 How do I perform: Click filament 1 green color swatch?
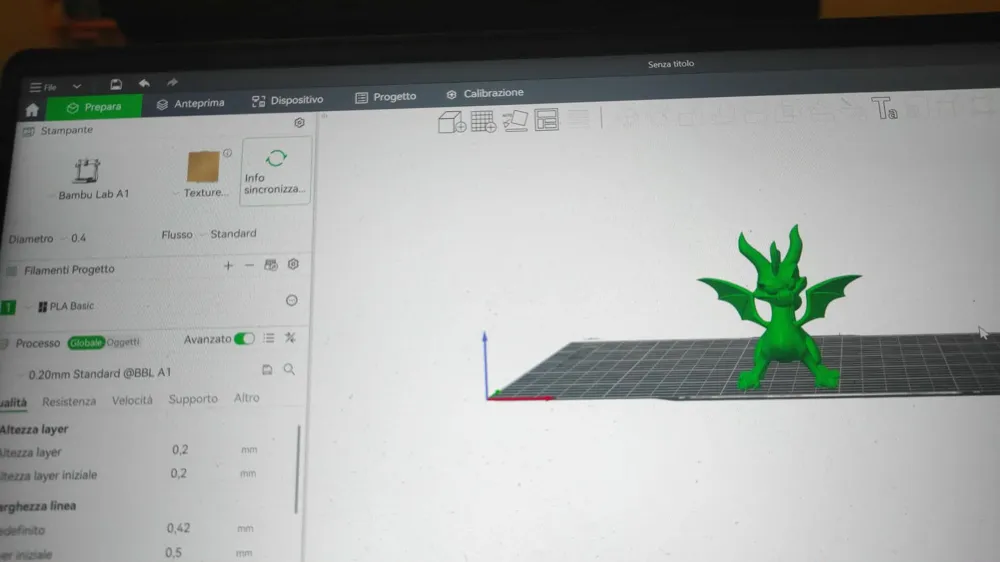(x=8, y=307)
